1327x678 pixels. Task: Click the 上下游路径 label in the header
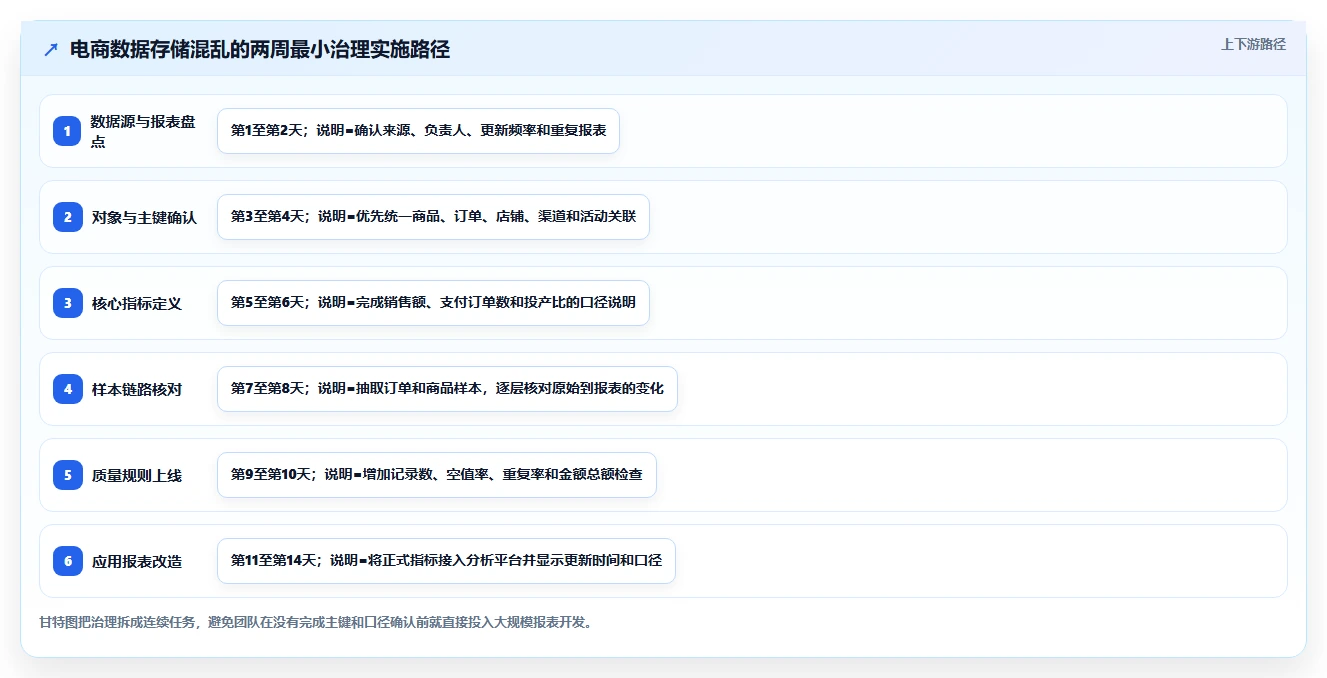pyautogui.click(x=1253, y=45)
